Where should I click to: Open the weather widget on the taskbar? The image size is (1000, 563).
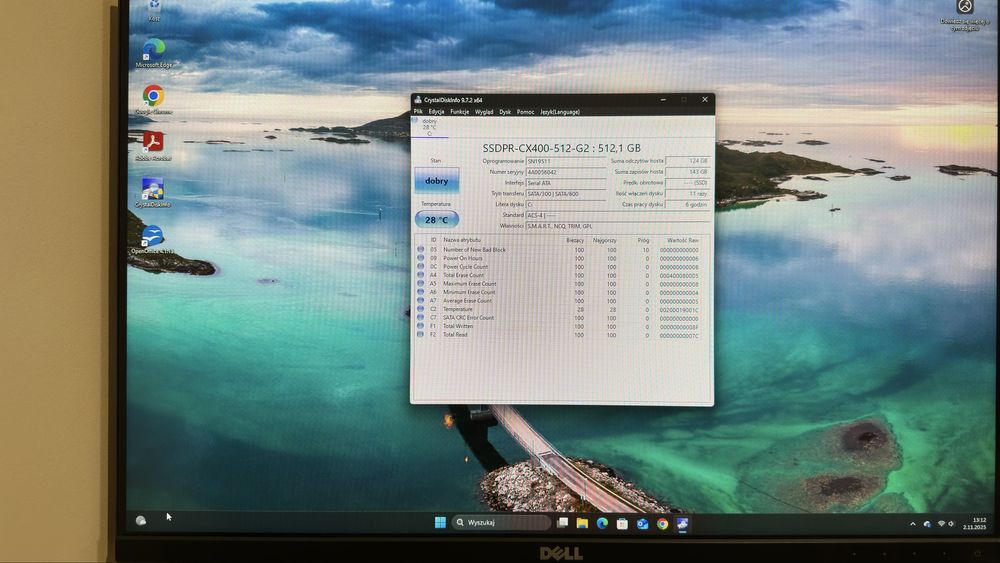tap(141, 521)
